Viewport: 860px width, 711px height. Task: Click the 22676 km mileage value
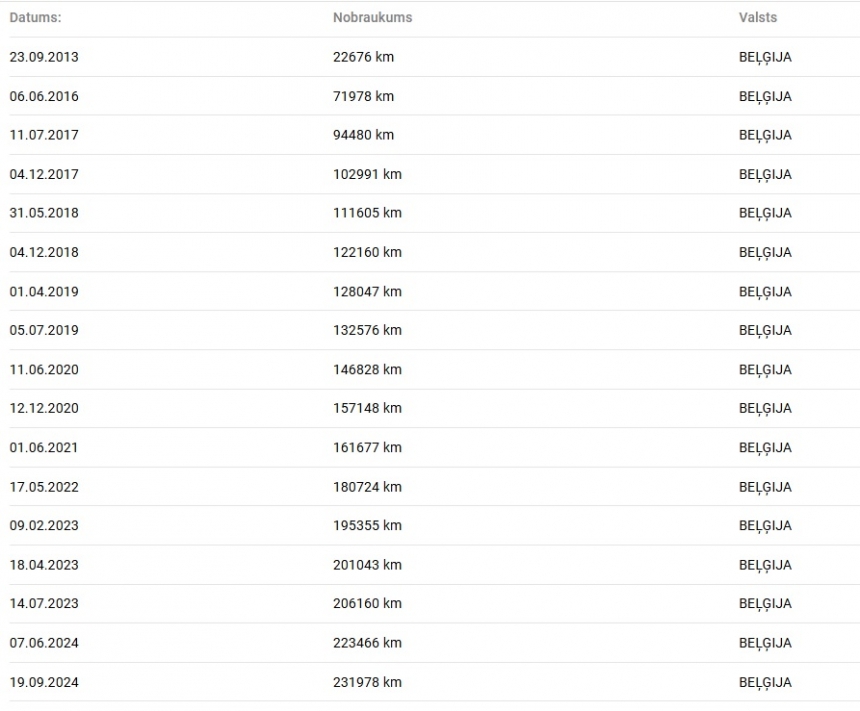coord(363,57)
